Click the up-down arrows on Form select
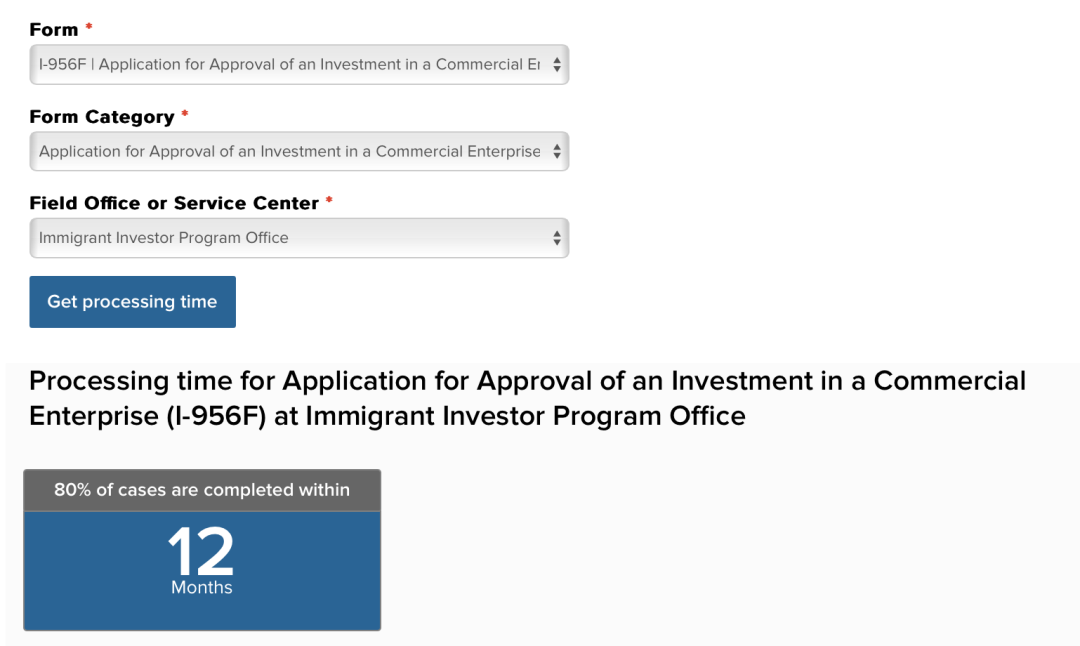Viewport: 1080px width, 646px height. [x=557, y=65]
